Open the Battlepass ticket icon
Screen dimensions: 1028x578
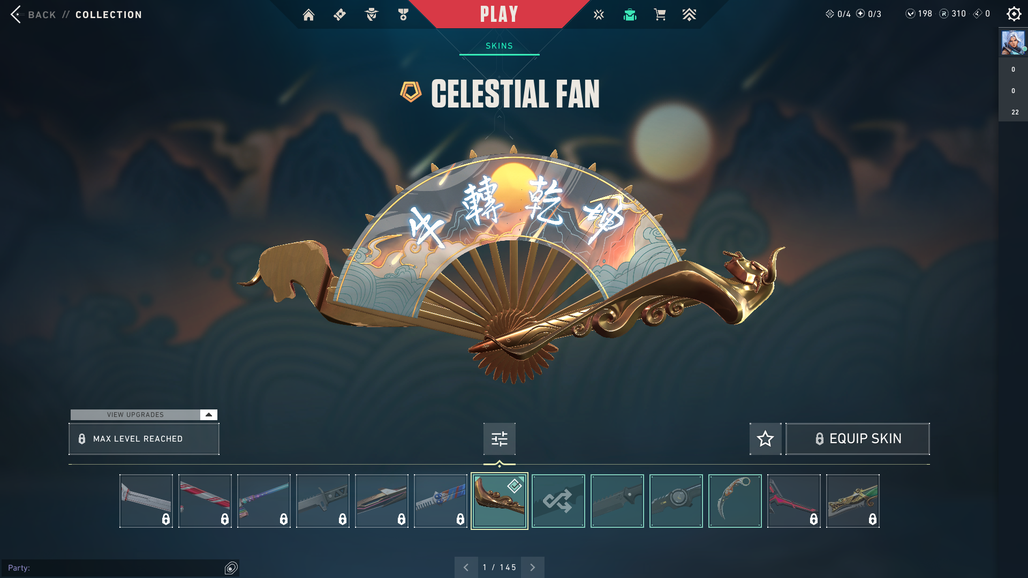(x=340, y=14)
